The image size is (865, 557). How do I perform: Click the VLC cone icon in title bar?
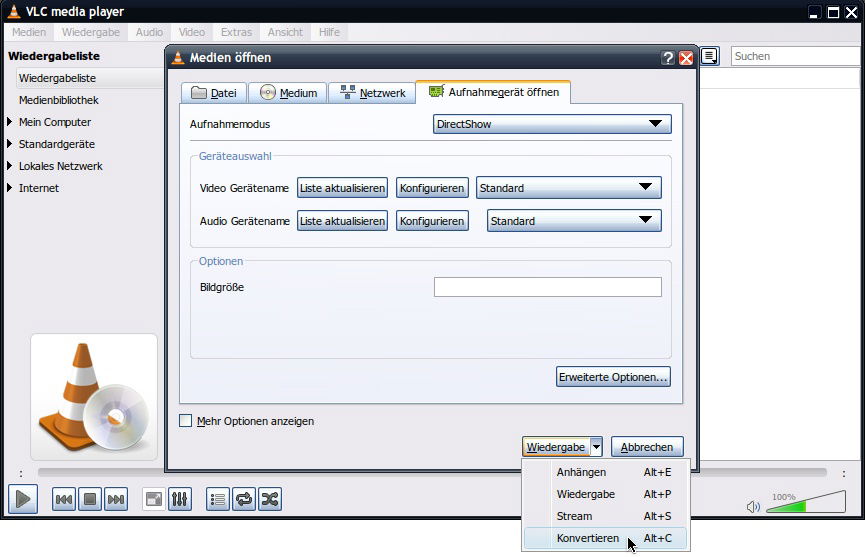14,11
